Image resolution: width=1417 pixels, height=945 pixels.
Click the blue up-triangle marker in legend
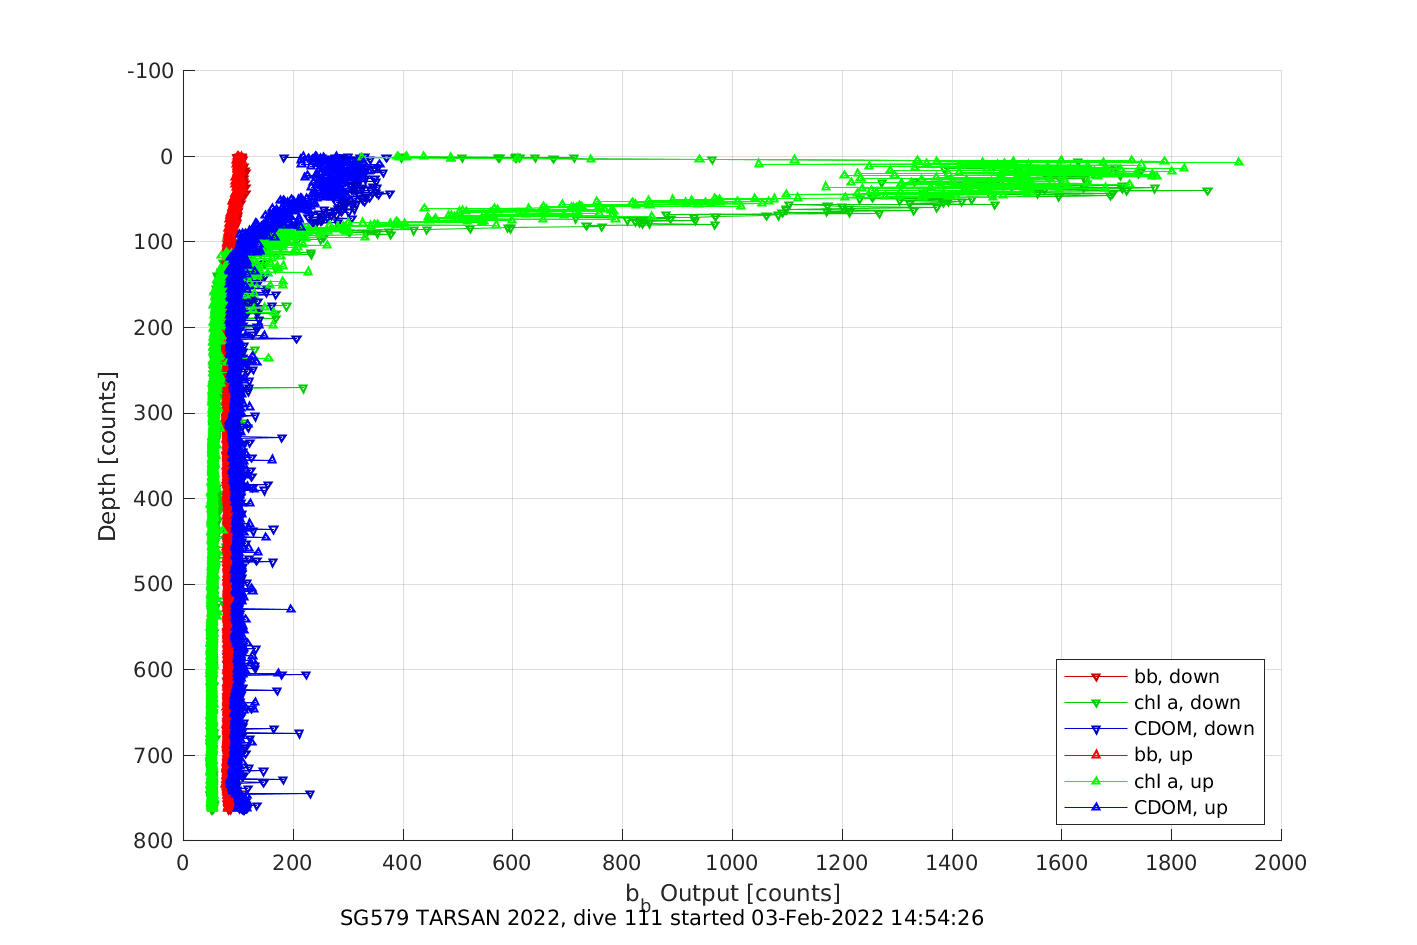click(1095, 807)
